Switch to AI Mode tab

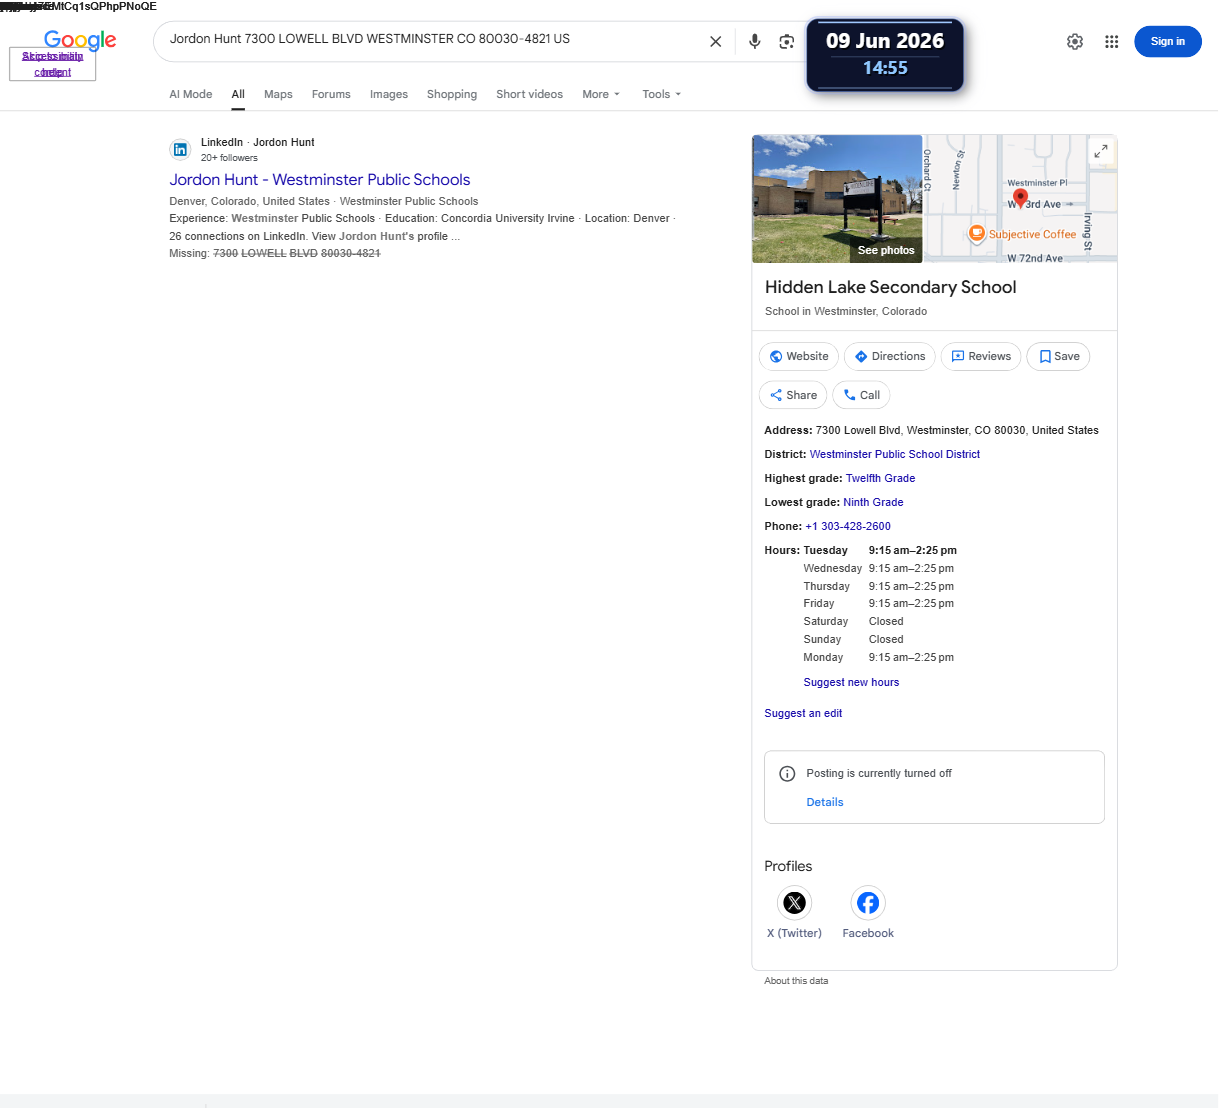pos(191,94)
